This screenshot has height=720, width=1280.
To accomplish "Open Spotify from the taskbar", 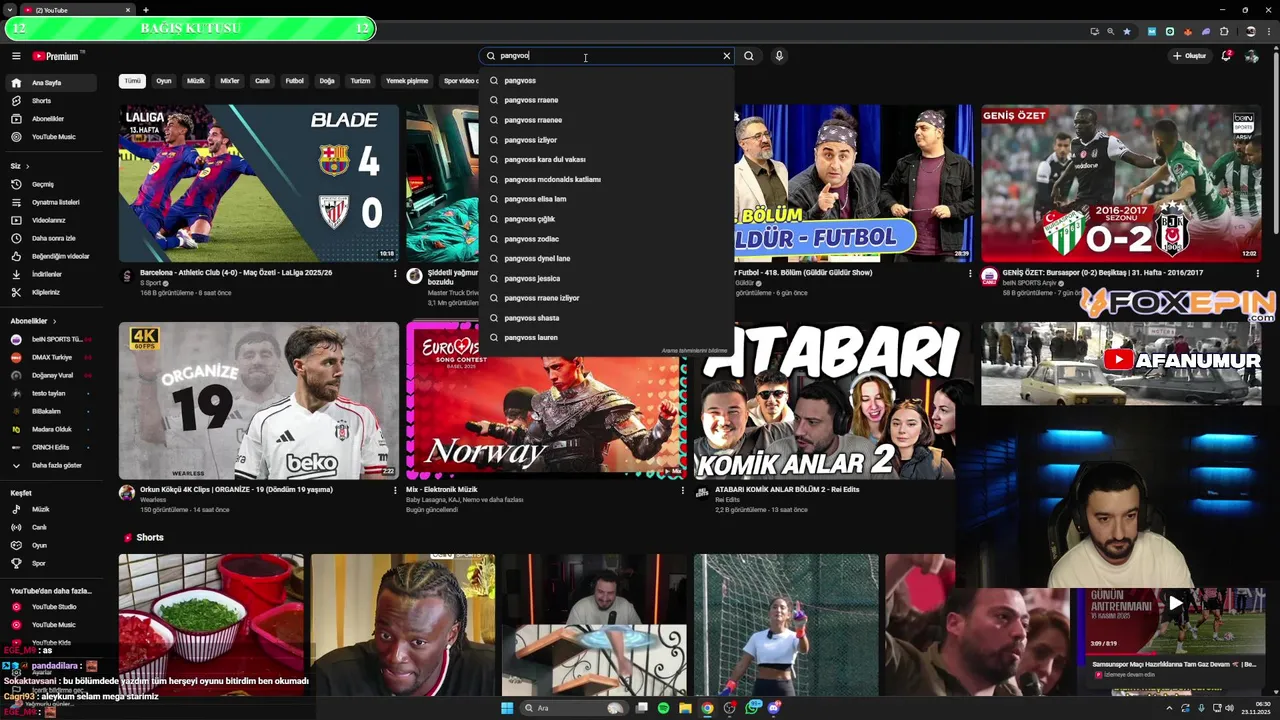I will point(663,708).
